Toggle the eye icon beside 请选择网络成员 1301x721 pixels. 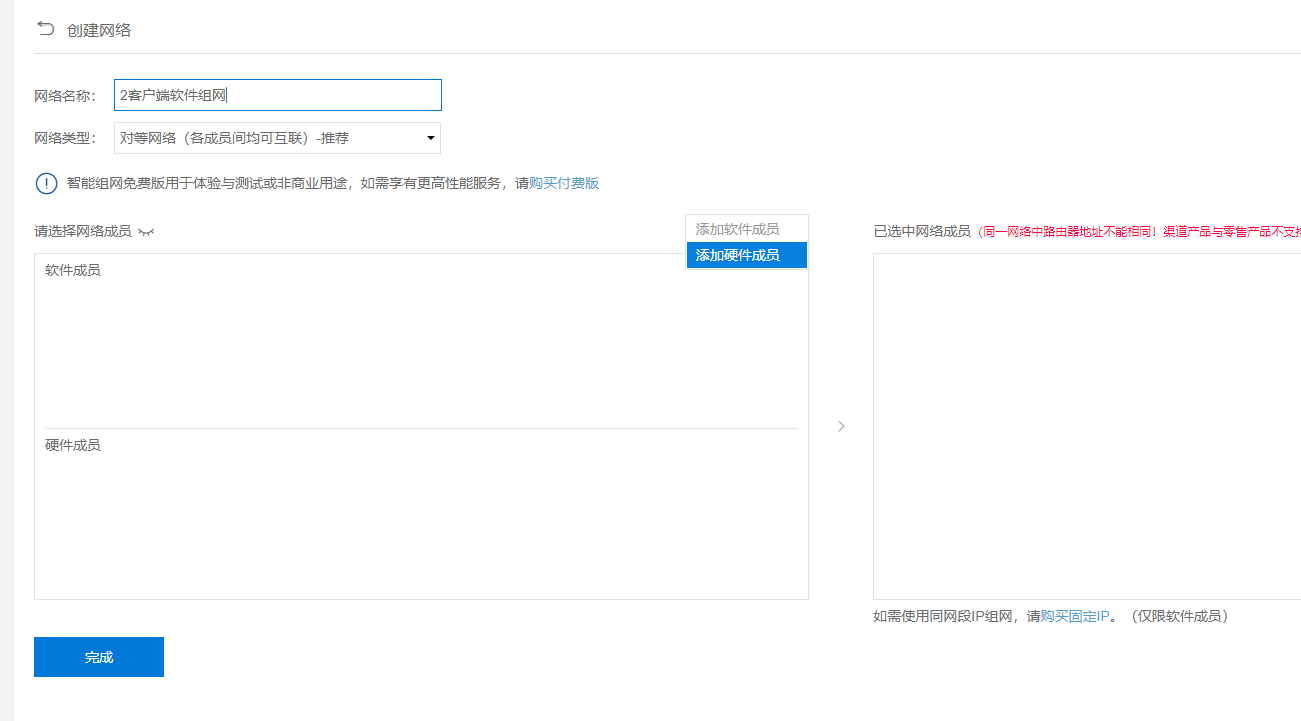pyautogui.click(x=148, y=231)
